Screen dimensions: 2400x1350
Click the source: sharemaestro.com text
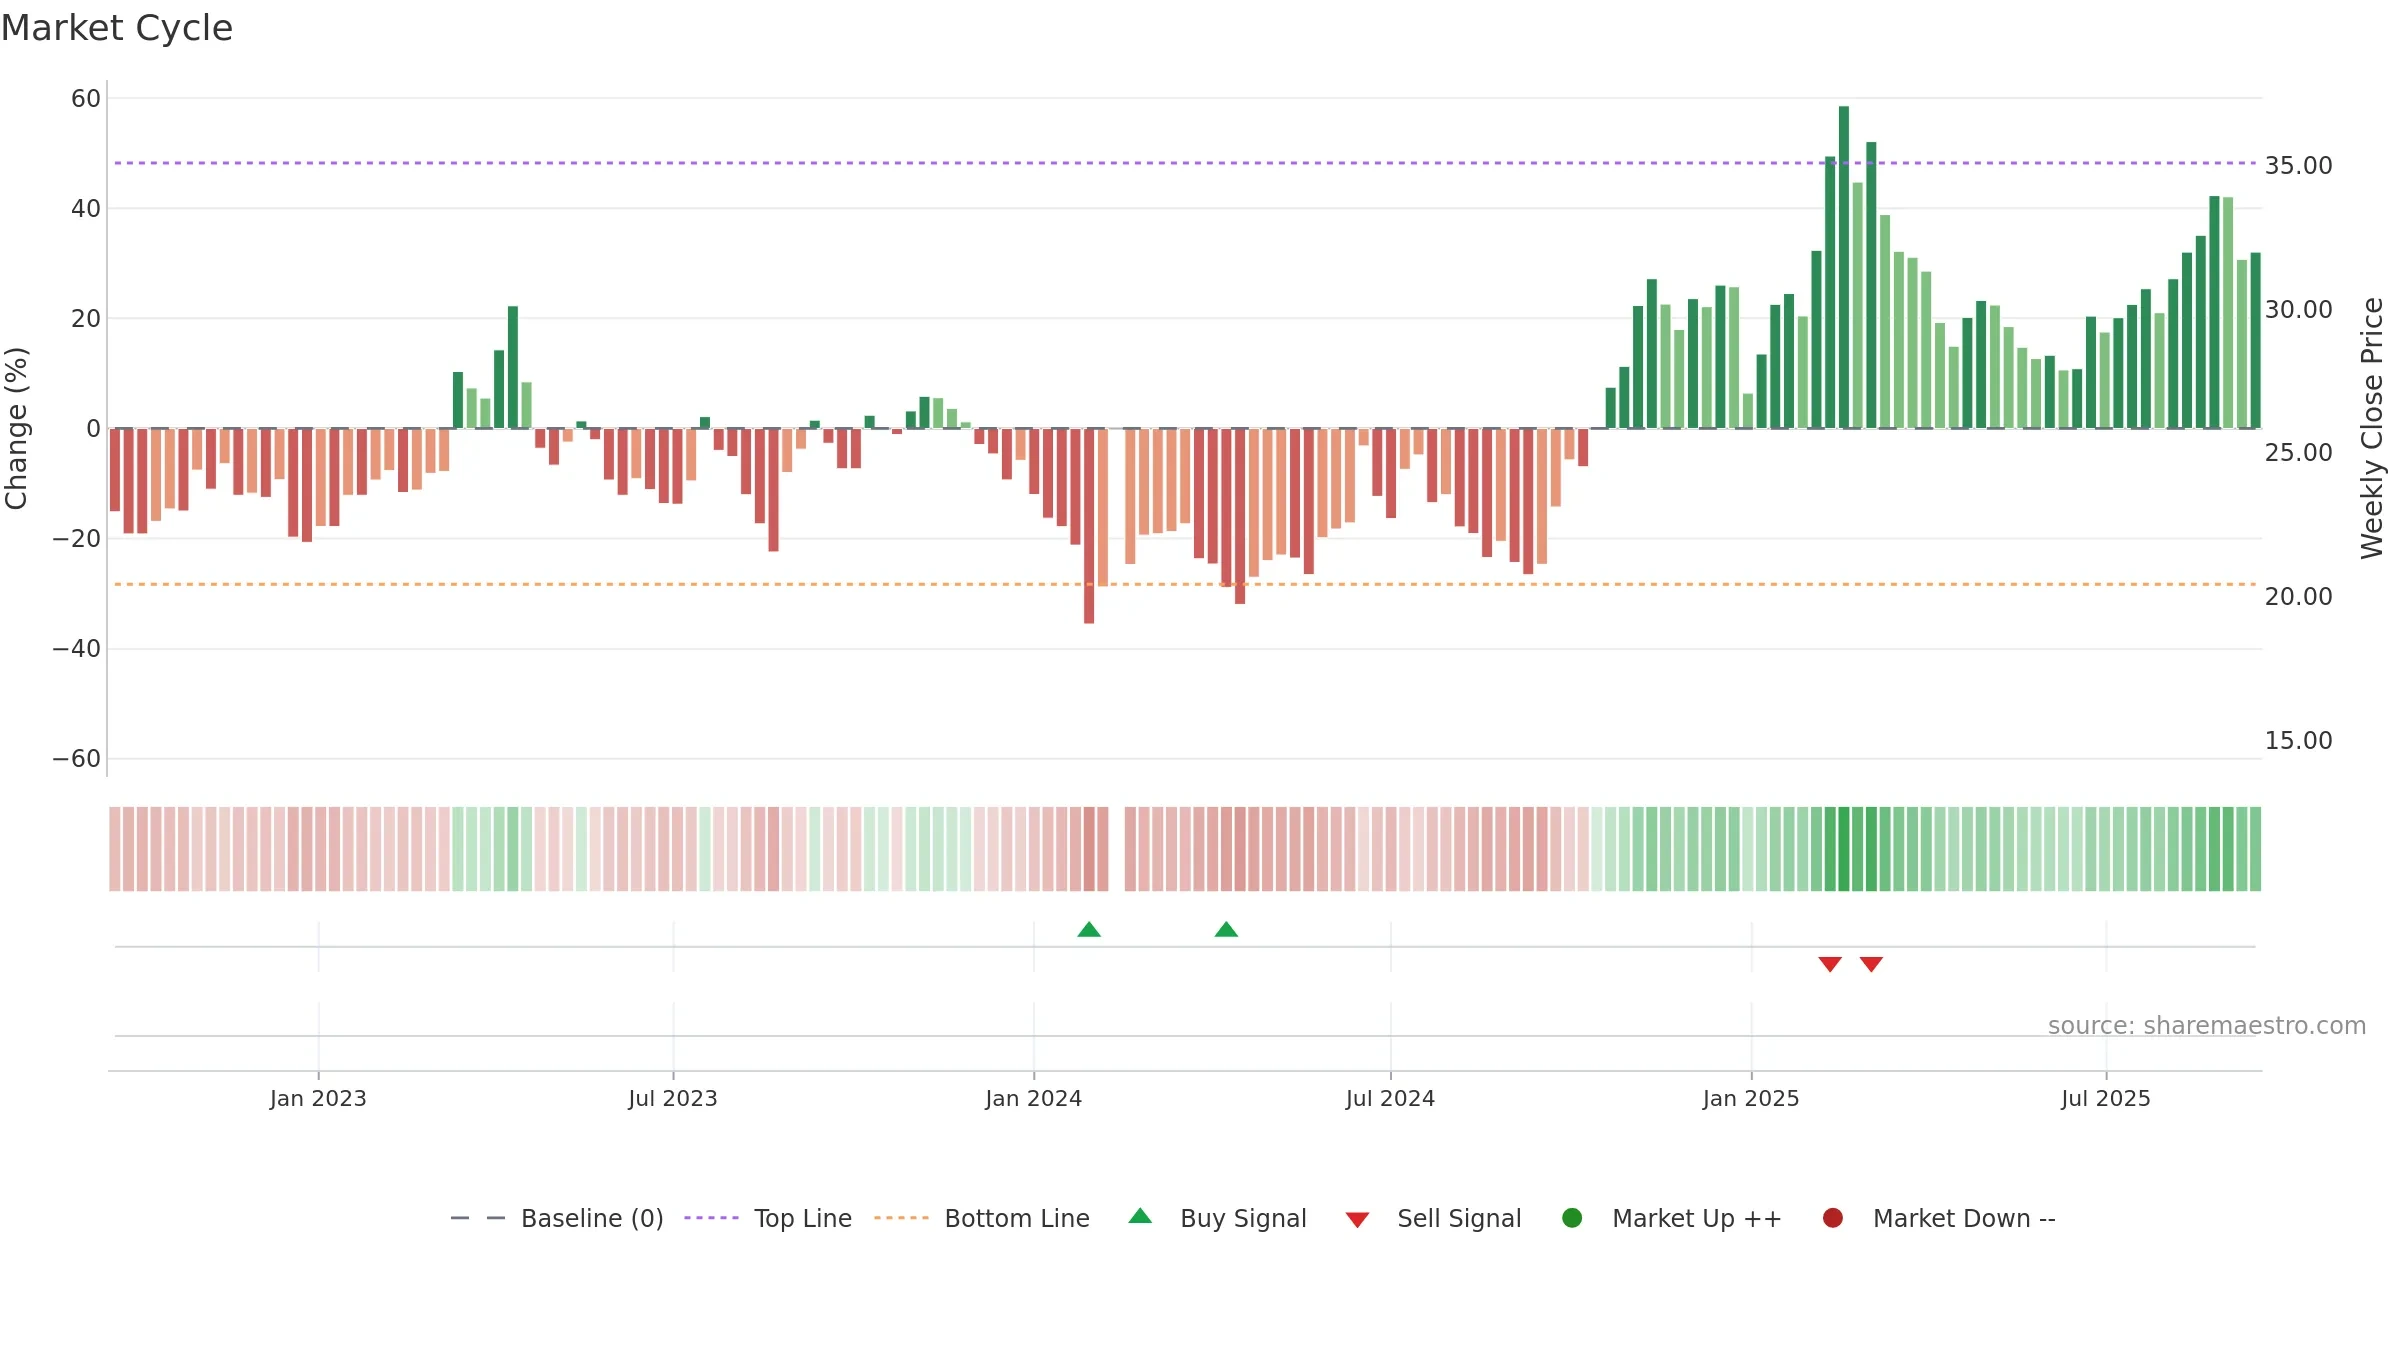pyautogui.click(x=2207, y=1026)
